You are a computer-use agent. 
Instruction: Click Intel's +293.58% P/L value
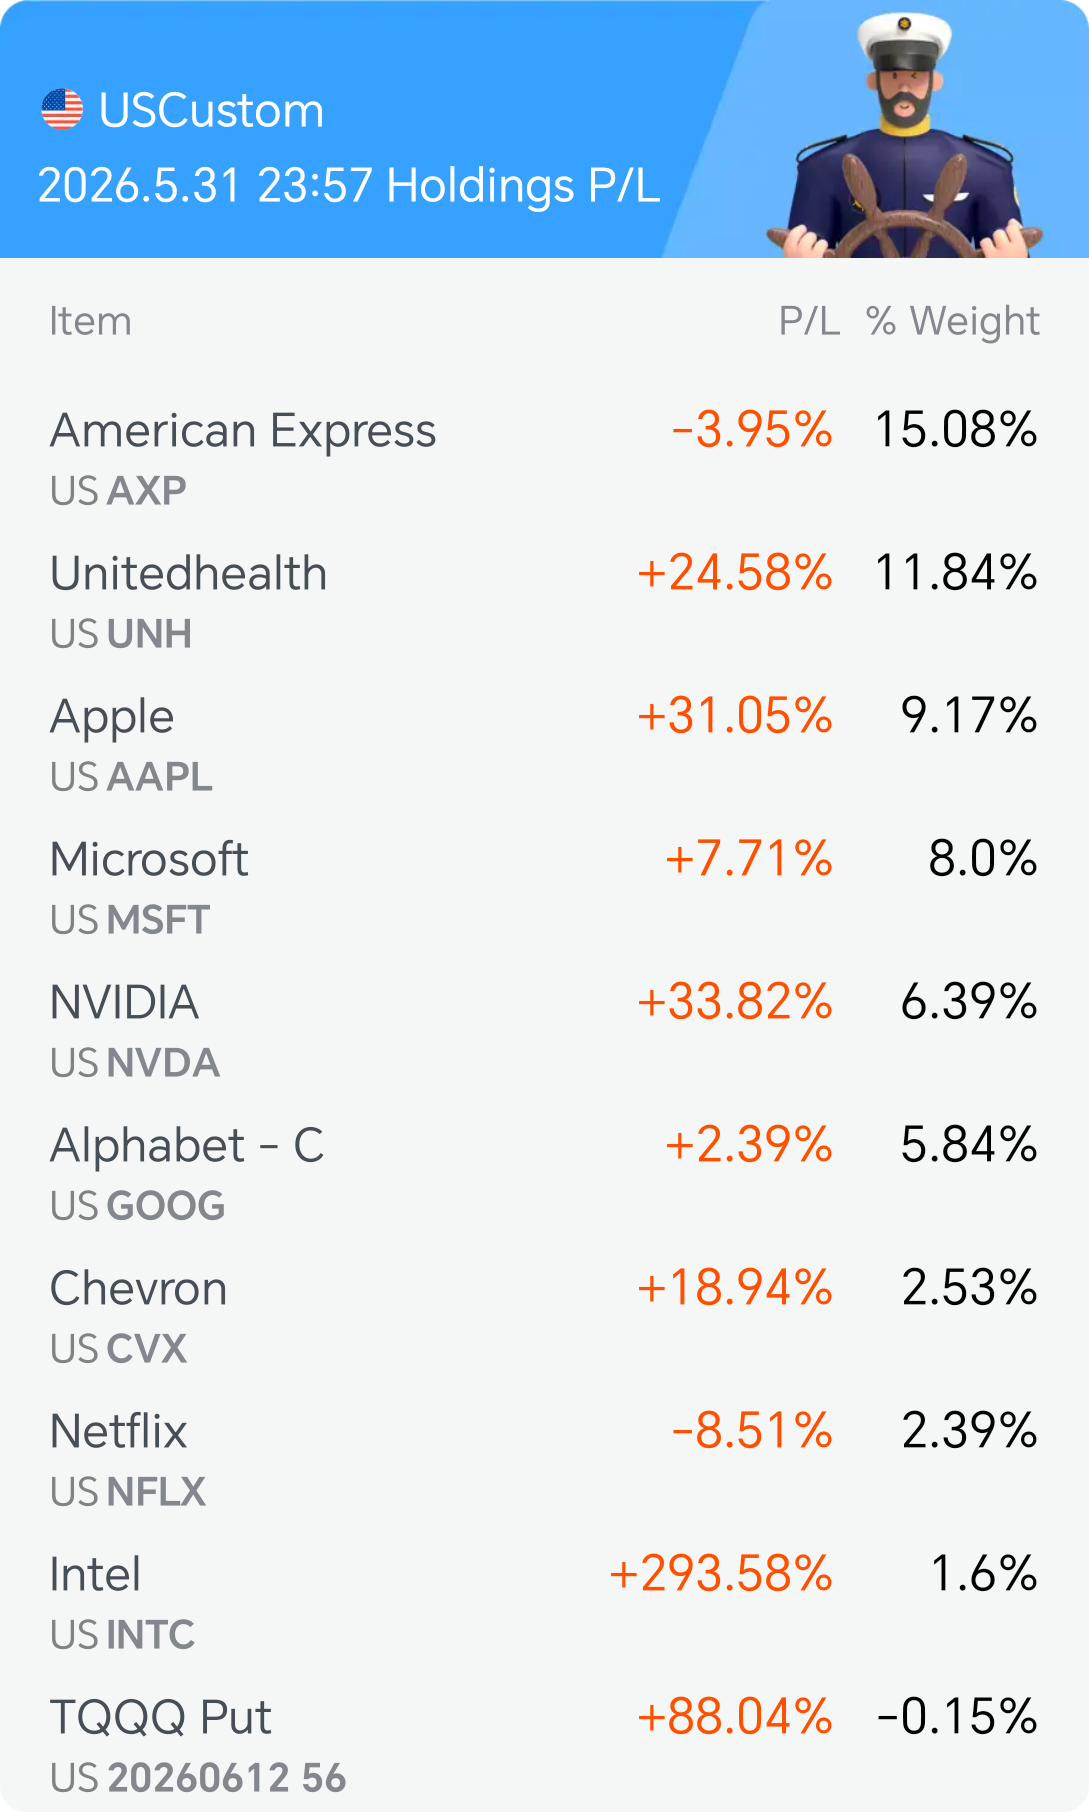(721, 1574)
